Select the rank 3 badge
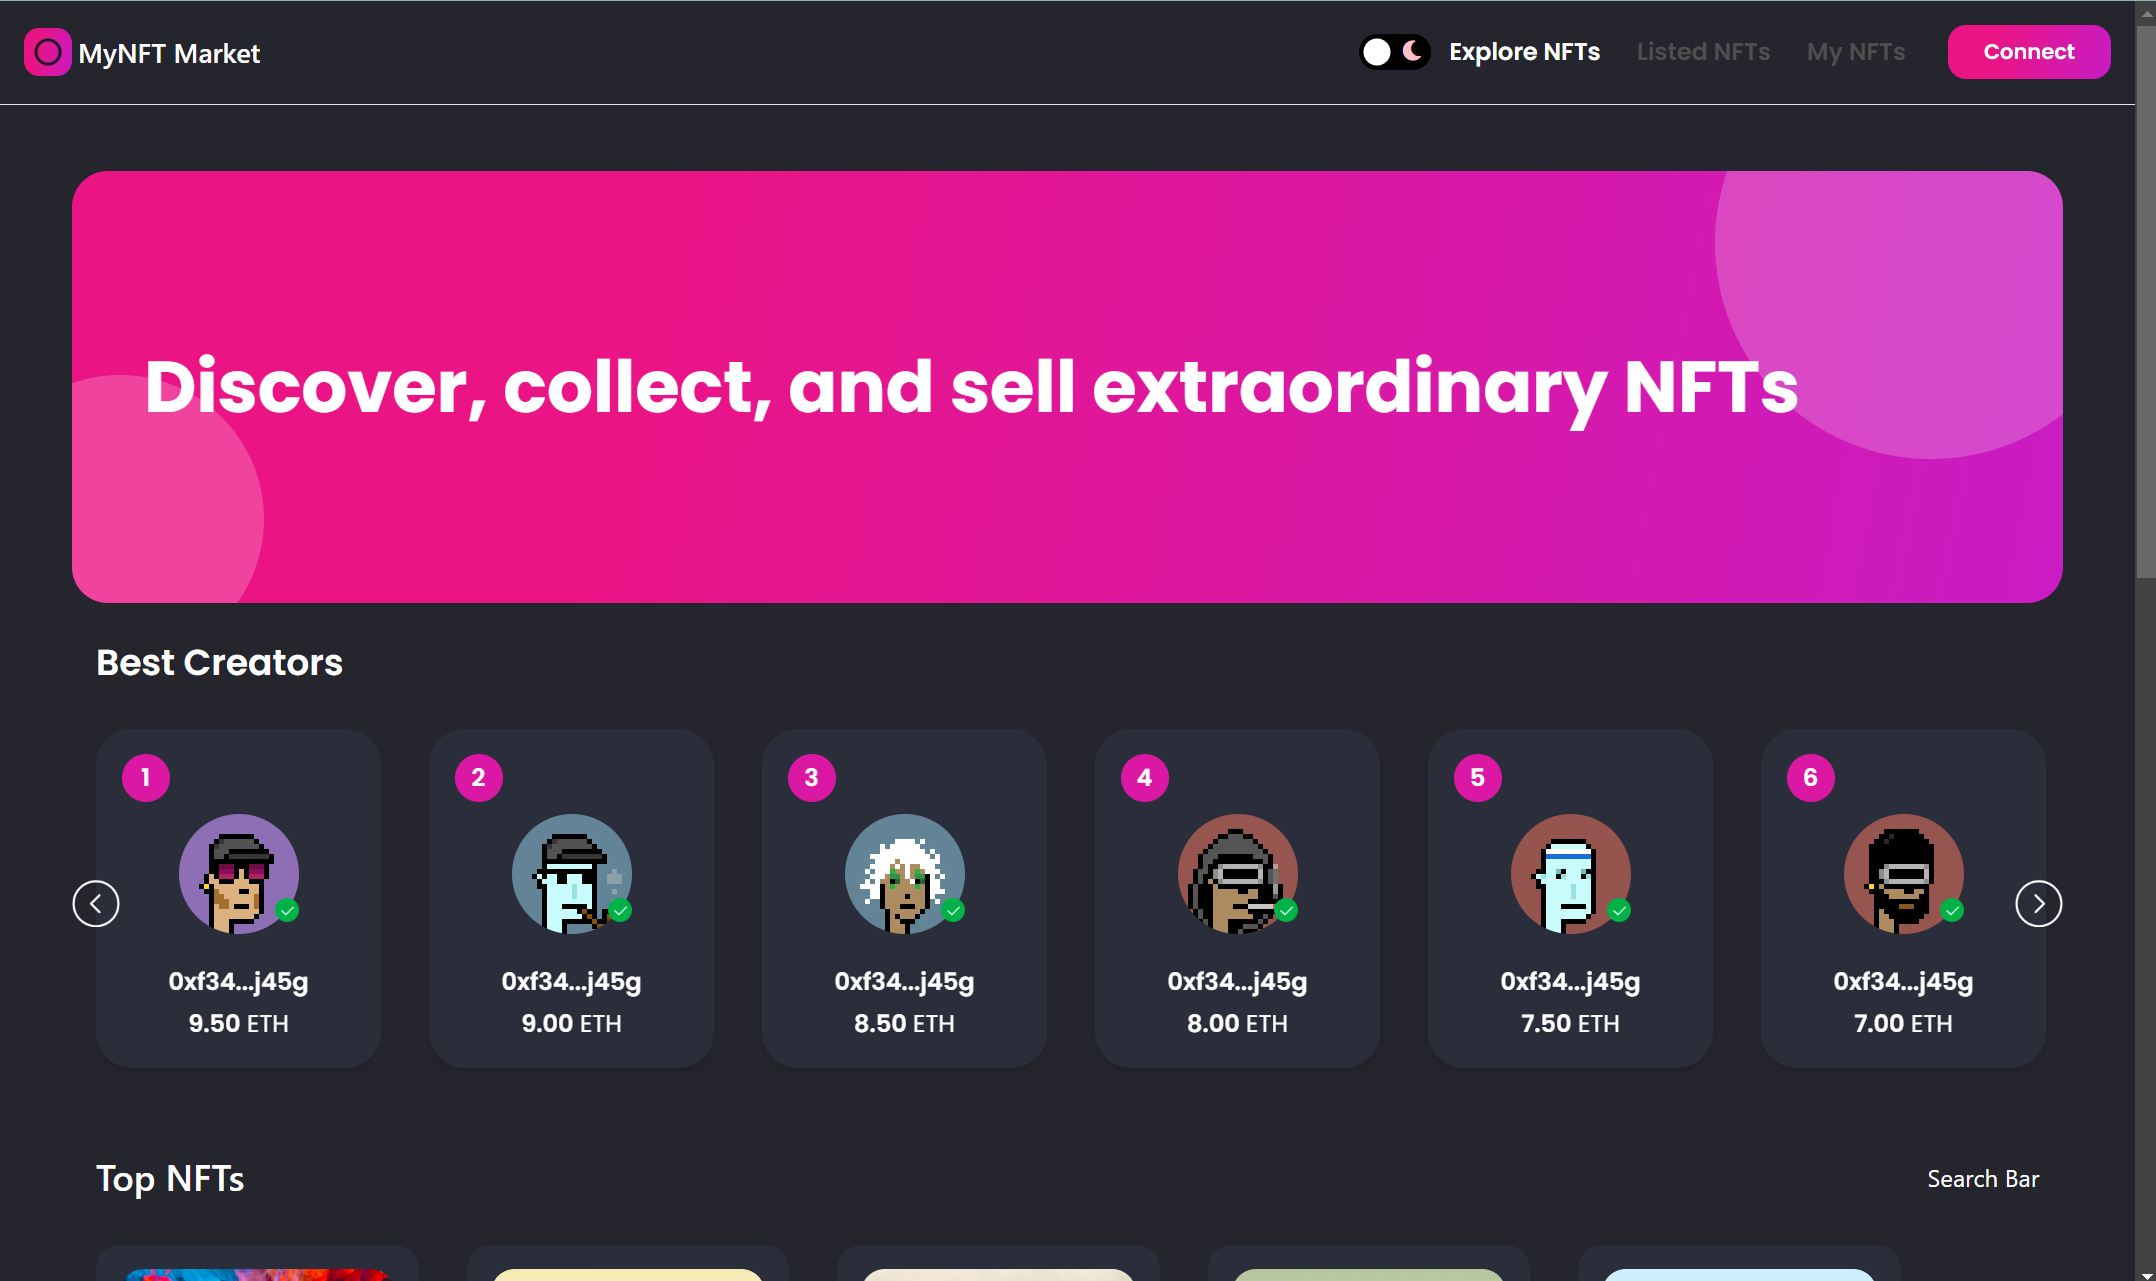This screenshot has height=1281, width=2156. pyautogui.click(x=812, y=777)
